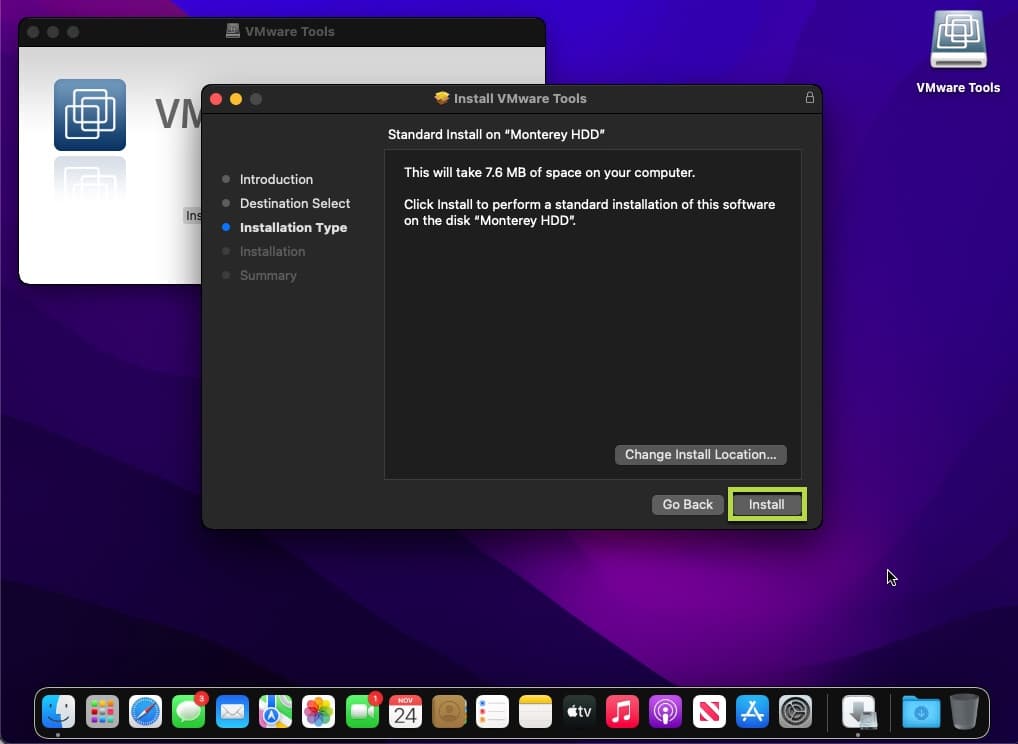Open Photos app from the Dock
1018x744 pixels.
tap(318, 711)
